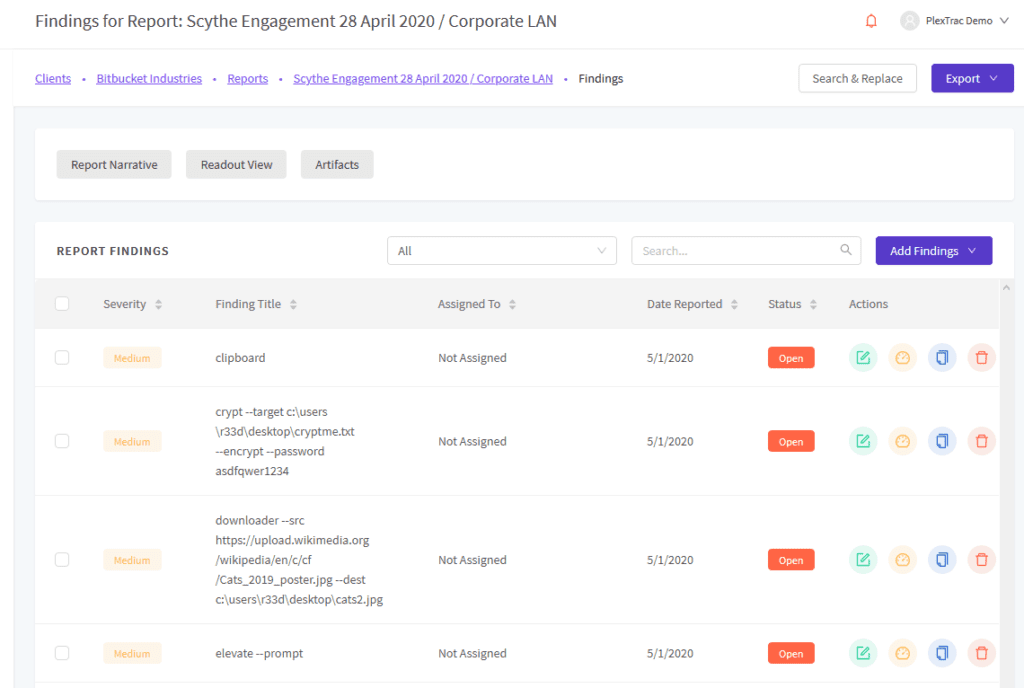1024x688 pixels.
Task: Expand the Add Findings dropdown
Action: [x=933, y=250]
